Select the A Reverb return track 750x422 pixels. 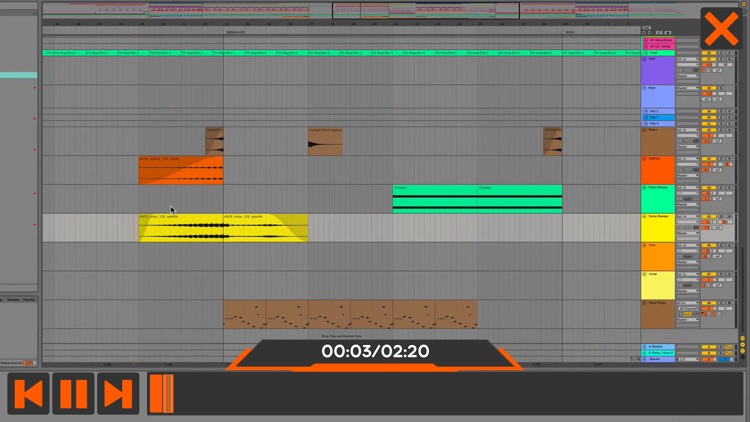tap(659, 347)
